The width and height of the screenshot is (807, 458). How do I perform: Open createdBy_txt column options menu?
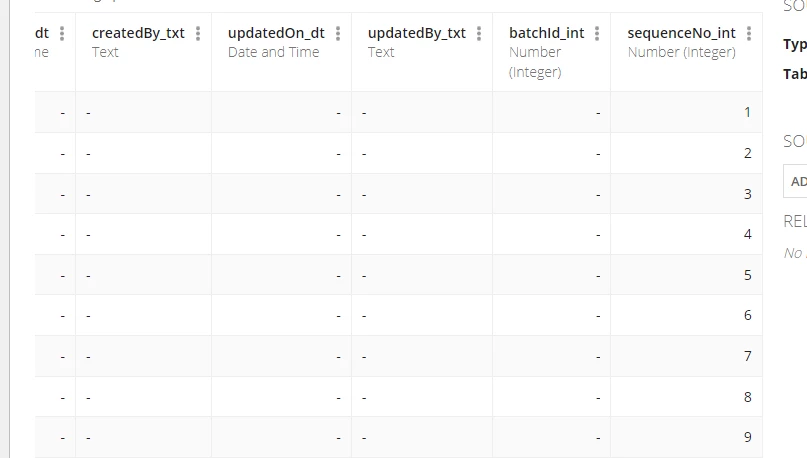click(x=198, y=33)
